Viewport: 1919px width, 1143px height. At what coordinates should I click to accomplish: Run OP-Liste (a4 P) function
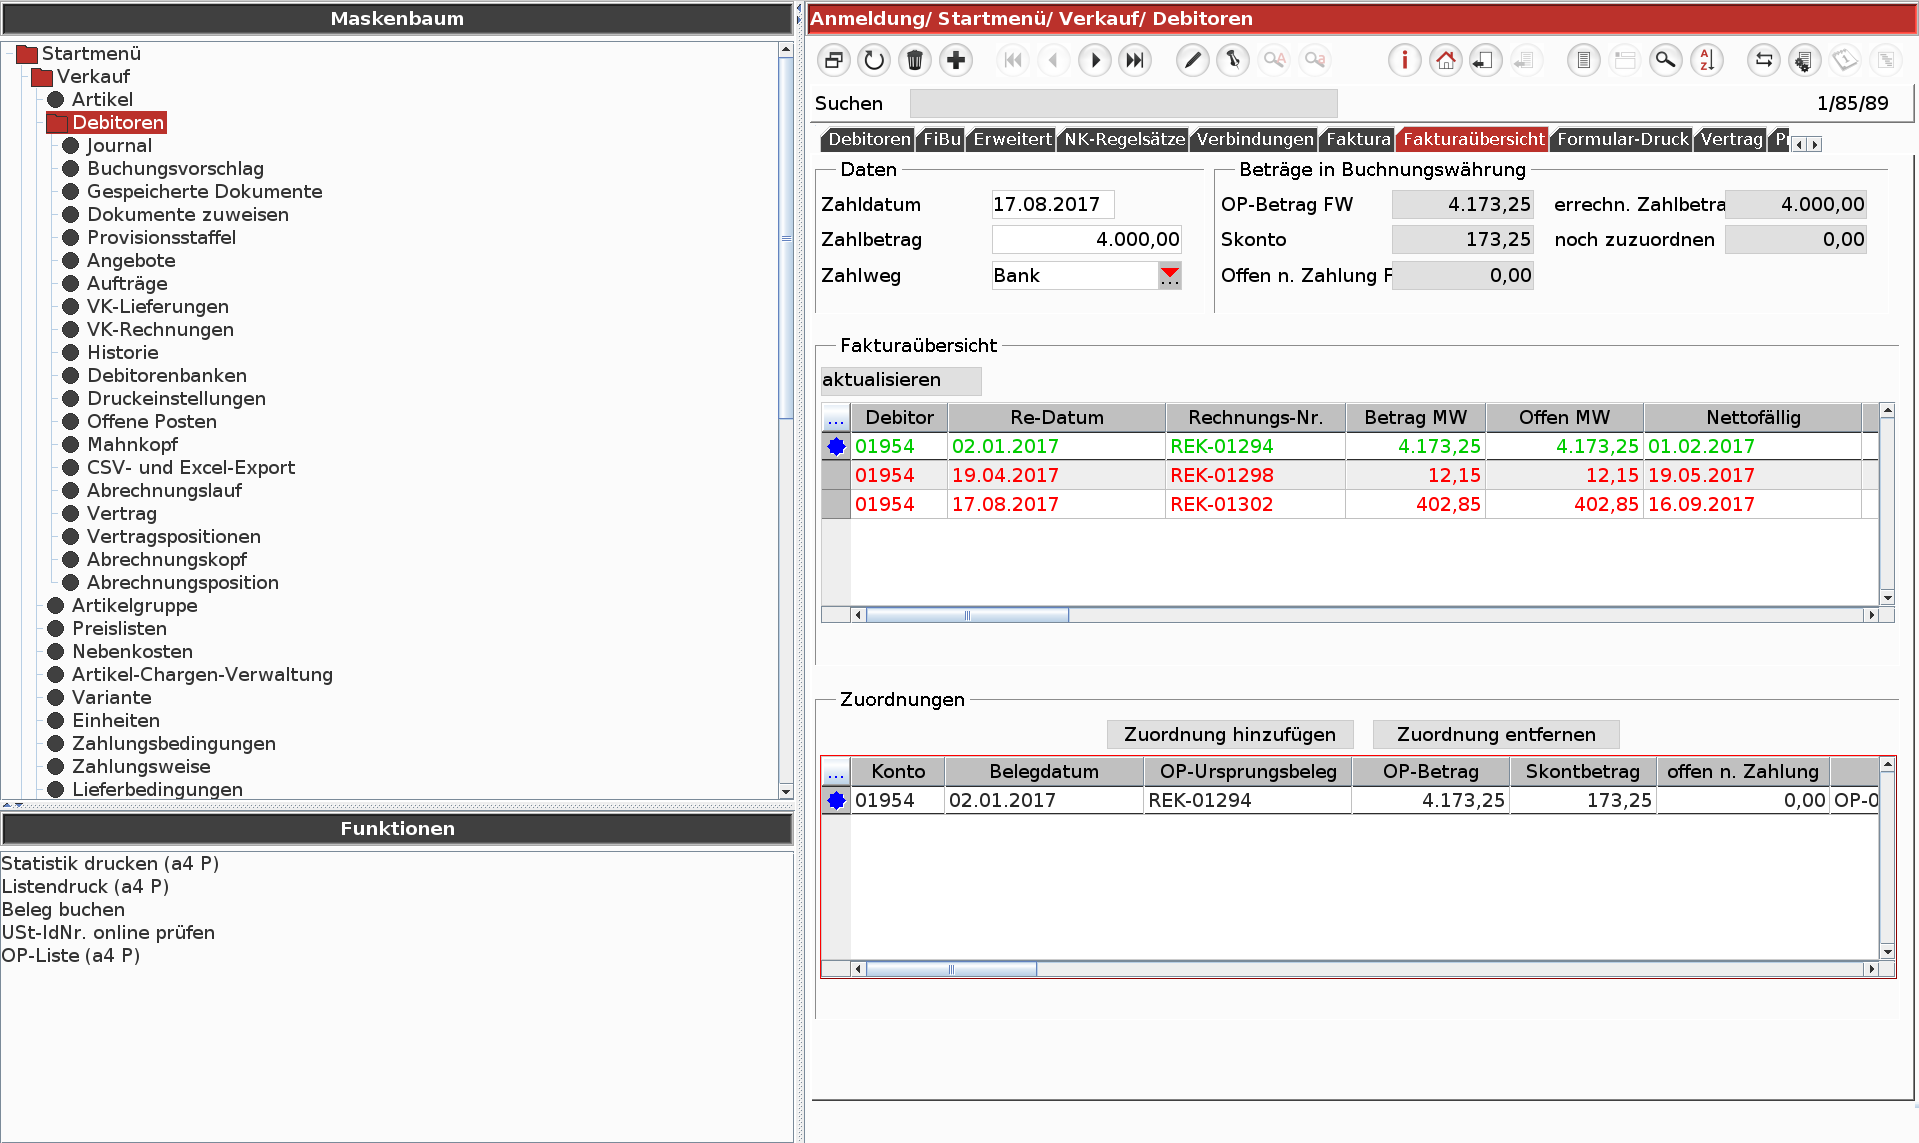[70, 955]
